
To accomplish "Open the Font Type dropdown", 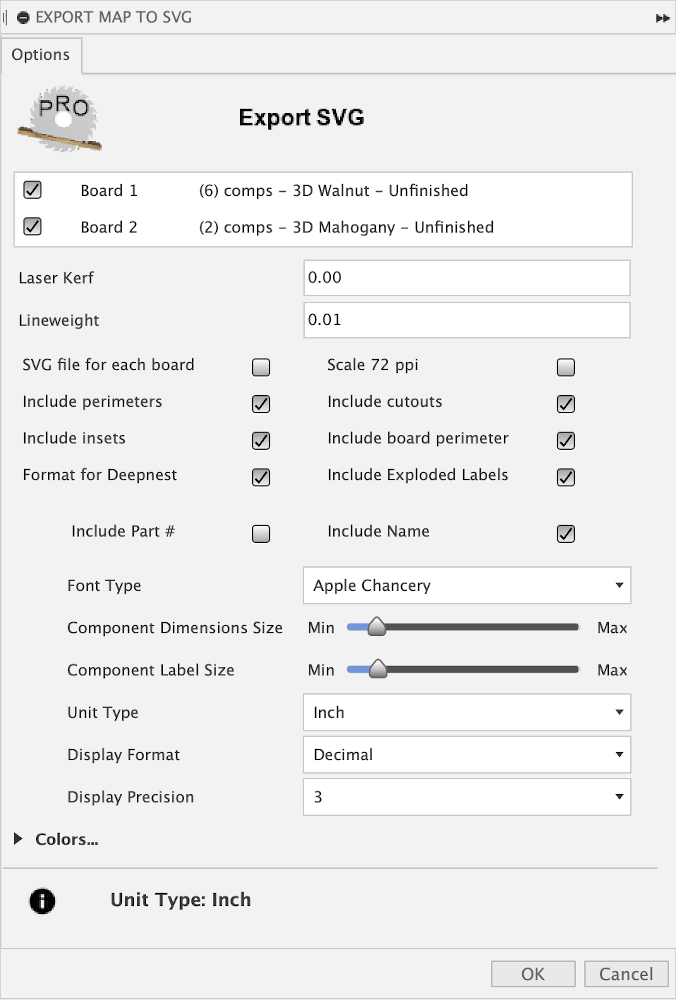I will pos(467,585).
